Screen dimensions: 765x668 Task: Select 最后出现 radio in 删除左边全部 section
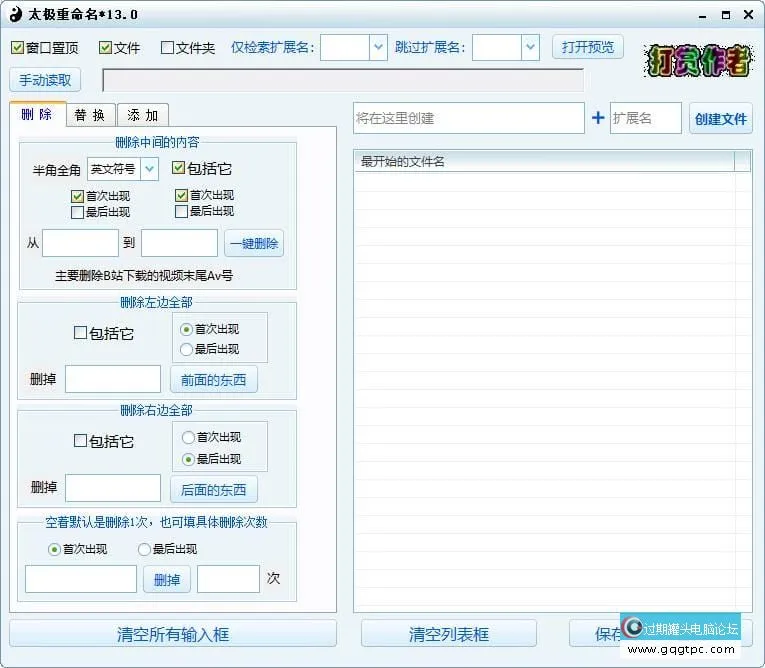(x=186, y=349)
